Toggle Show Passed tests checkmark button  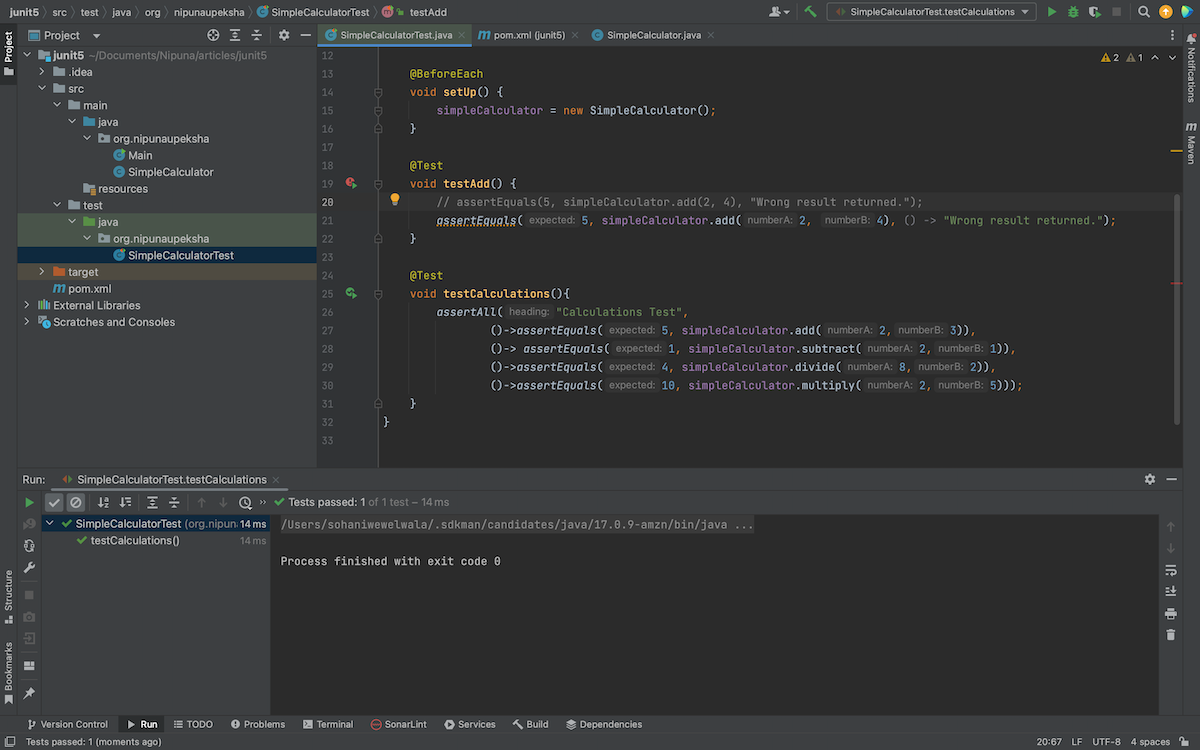point(54,503)
